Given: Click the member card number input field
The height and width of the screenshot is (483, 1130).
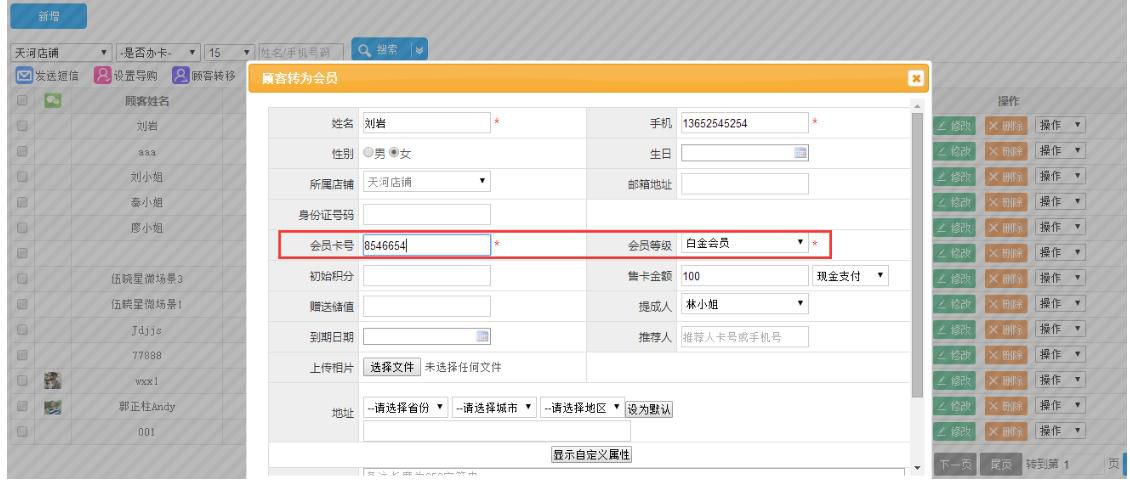Looking at the screenshot, I should point(426,244).
